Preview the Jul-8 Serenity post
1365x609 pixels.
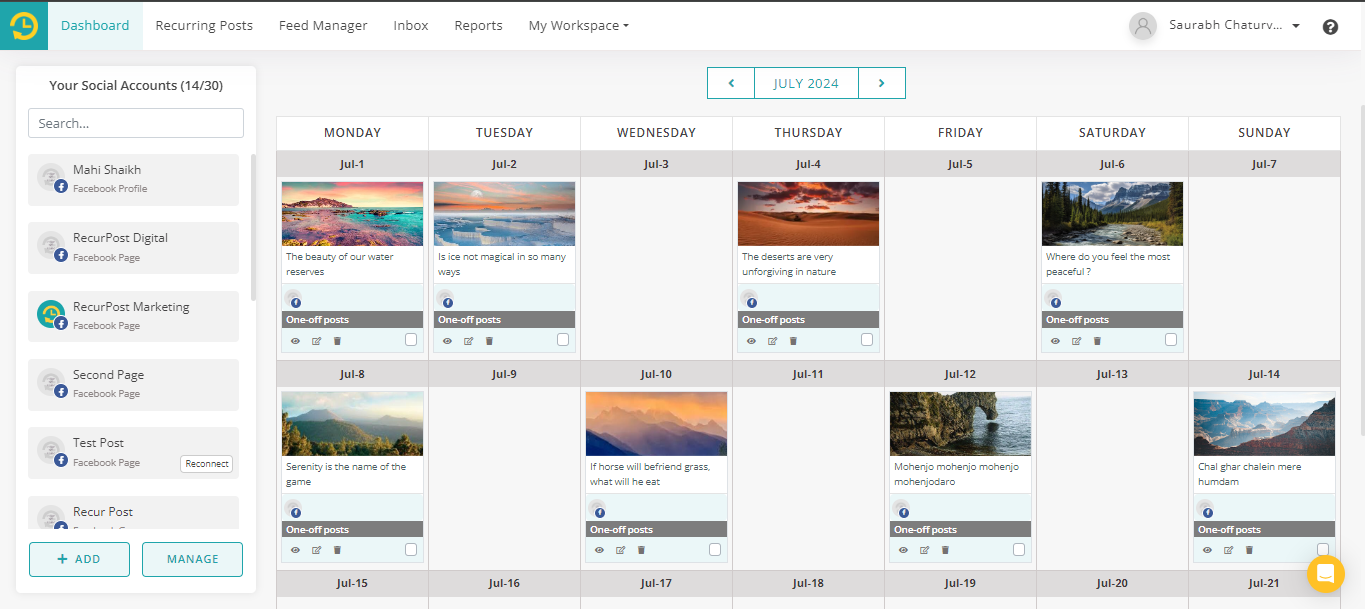click(x=296, y=550)
